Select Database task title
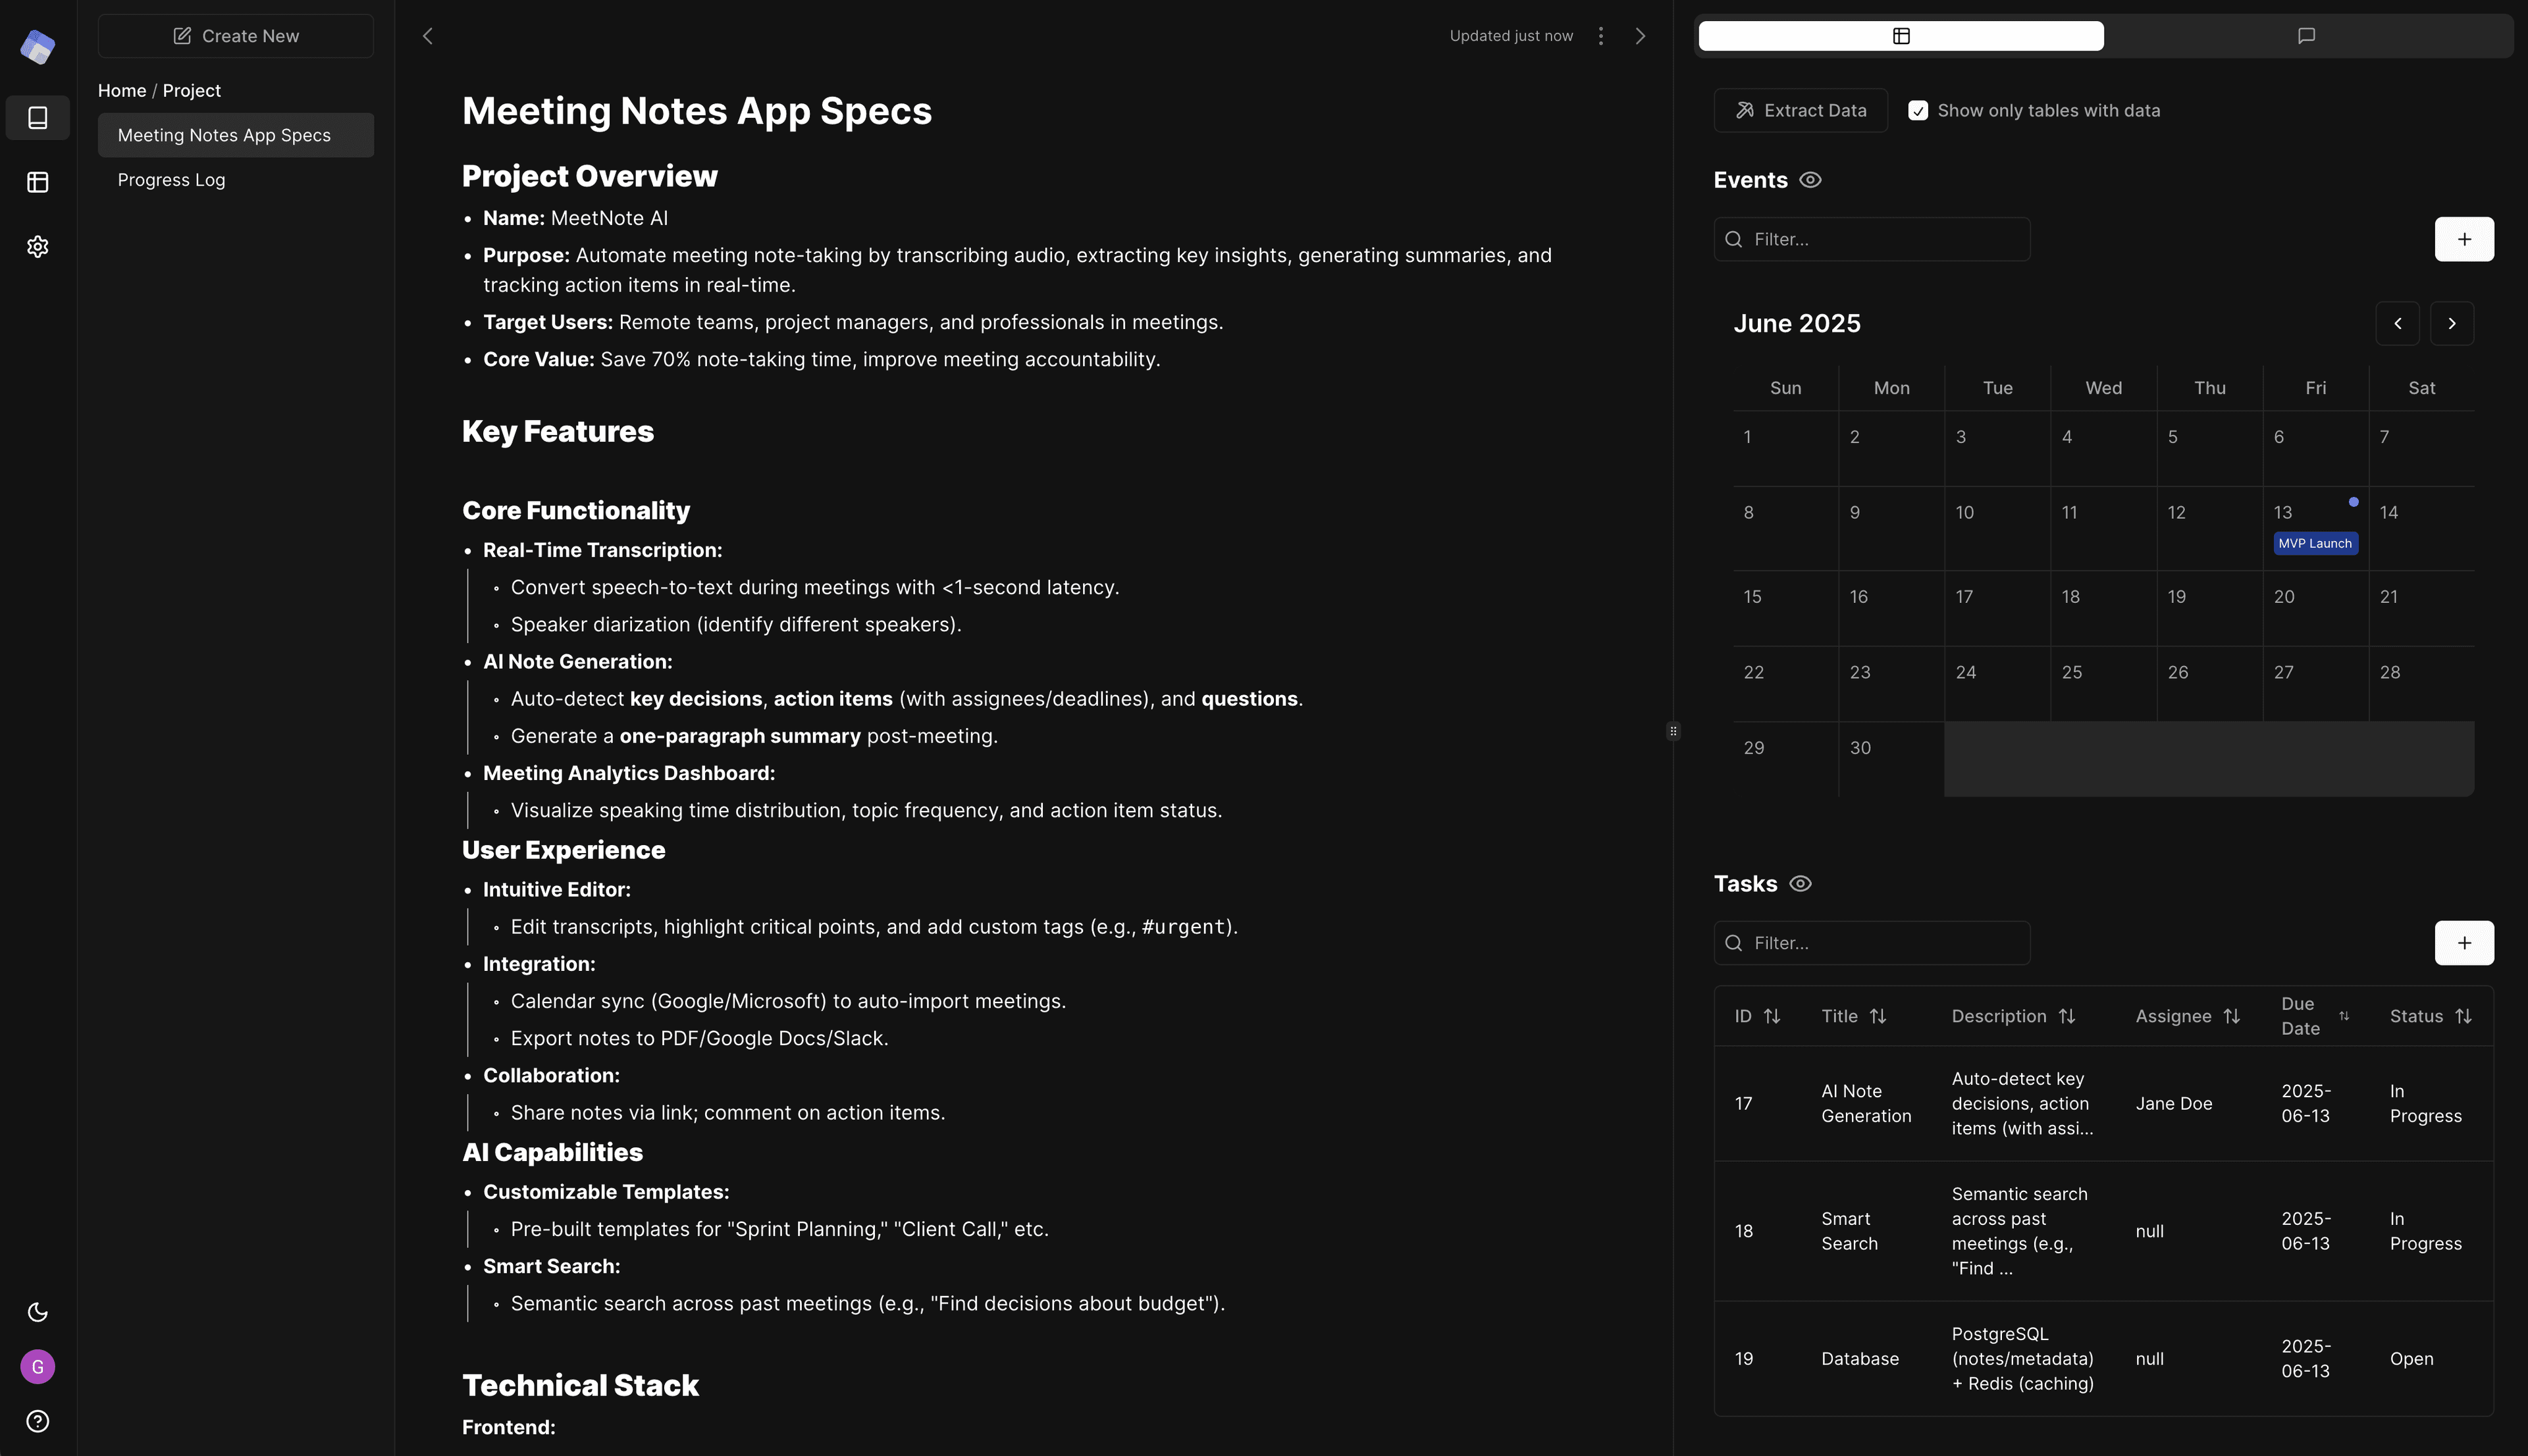This screenshot has width=2528, height=1456. click(1860, 1359)
